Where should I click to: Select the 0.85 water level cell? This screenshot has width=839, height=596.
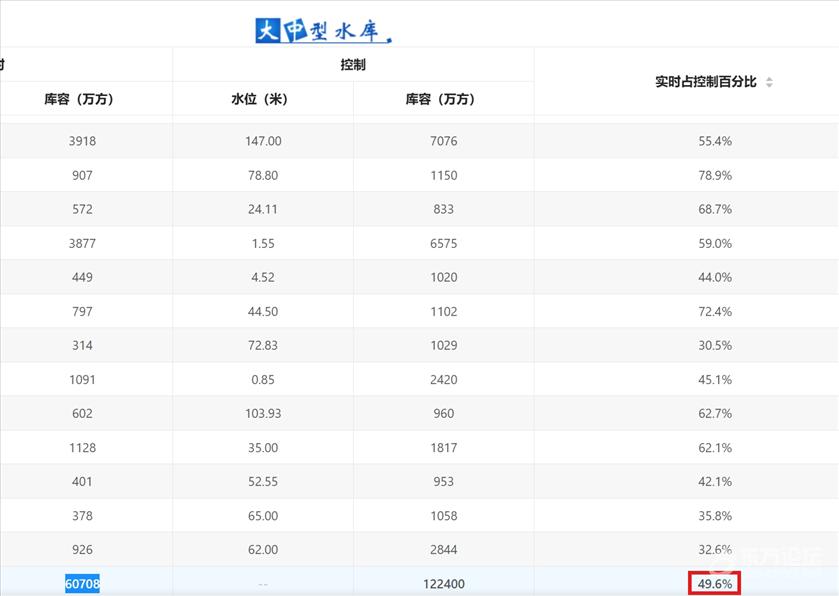263,379
